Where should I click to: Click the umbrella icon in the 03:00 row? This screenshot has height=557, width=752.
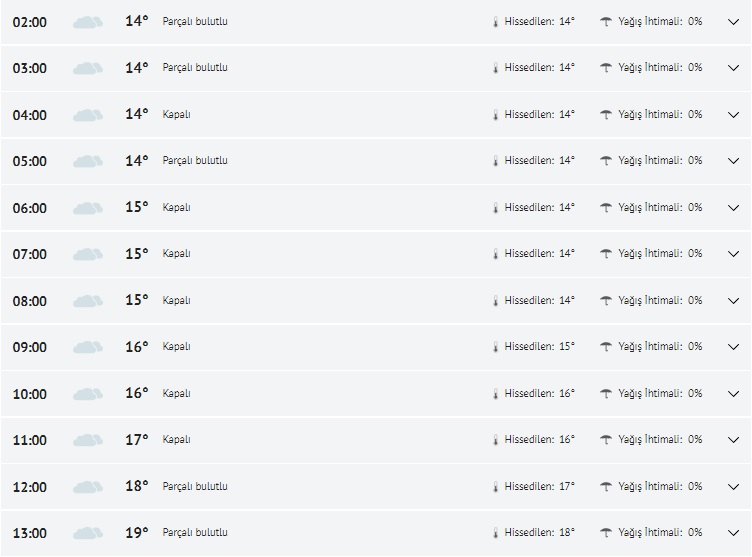(606, 68)
